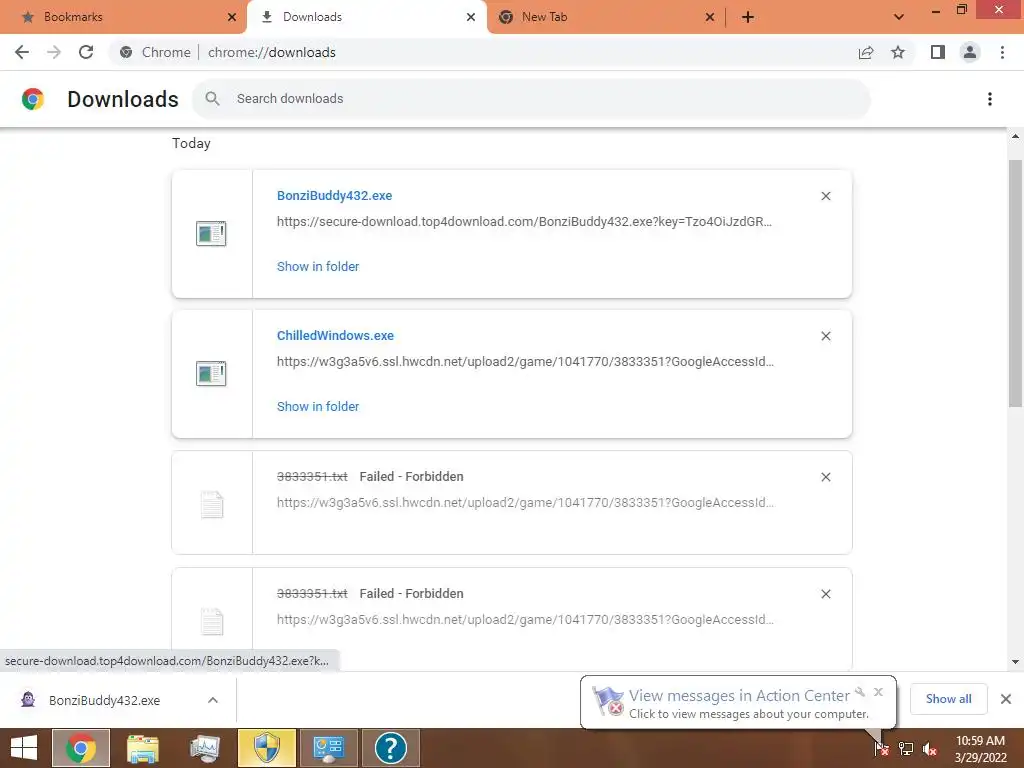Click the Chrome logo beside Downloads heading

[x=33, y=99]
